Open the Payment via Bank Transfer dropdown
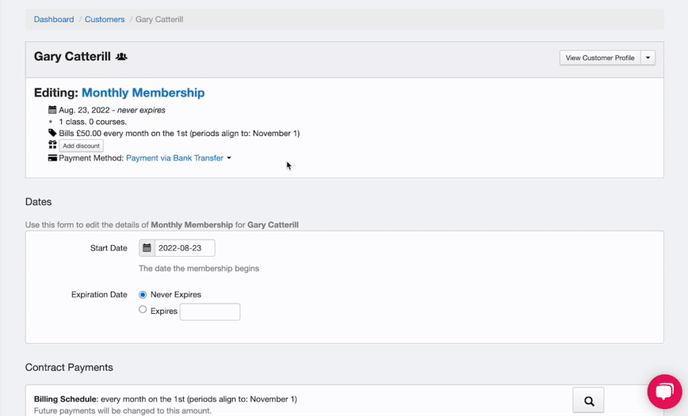 pos(178,158)
